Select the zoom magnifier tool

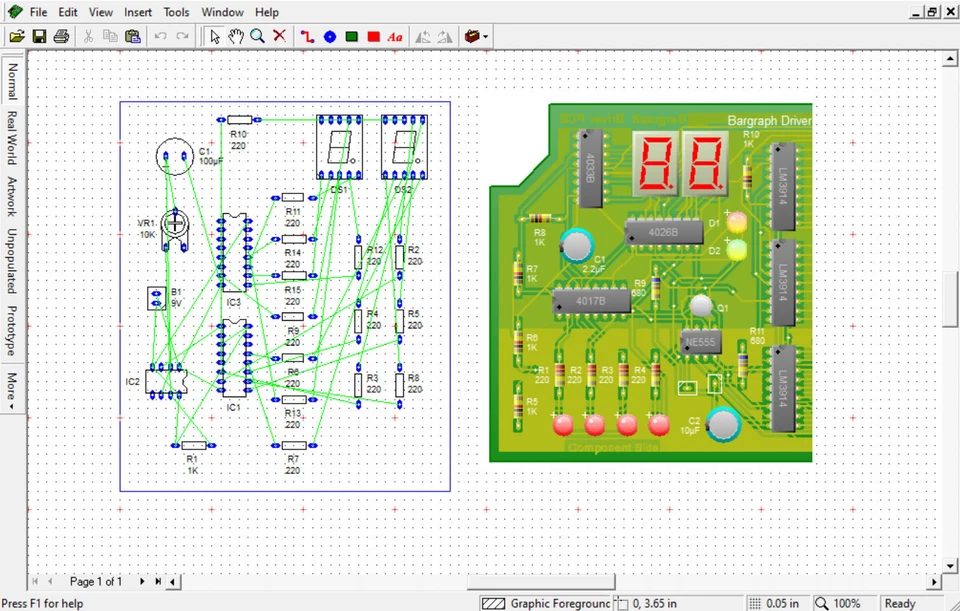pos(257,36)
